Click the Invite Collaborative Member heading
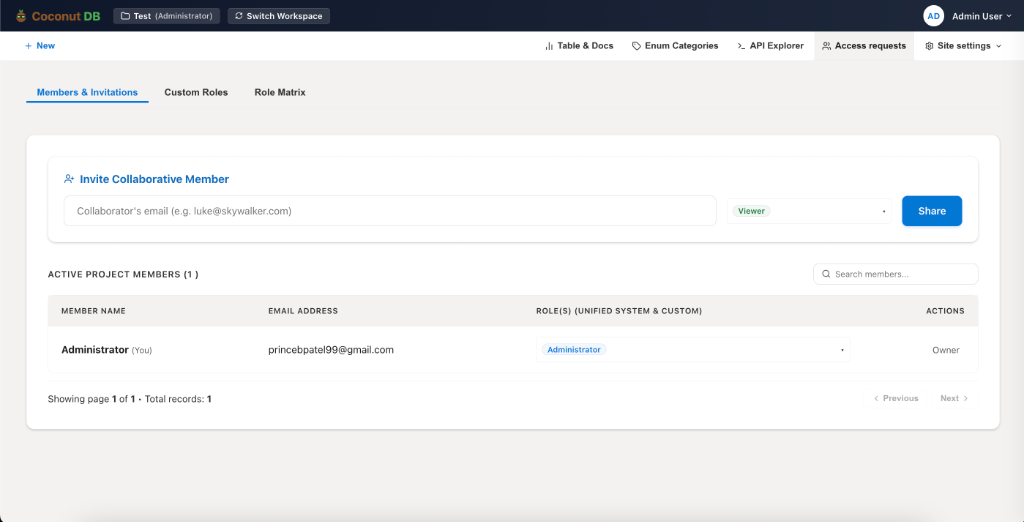The image size is (1024, 522). coord(154,179)
